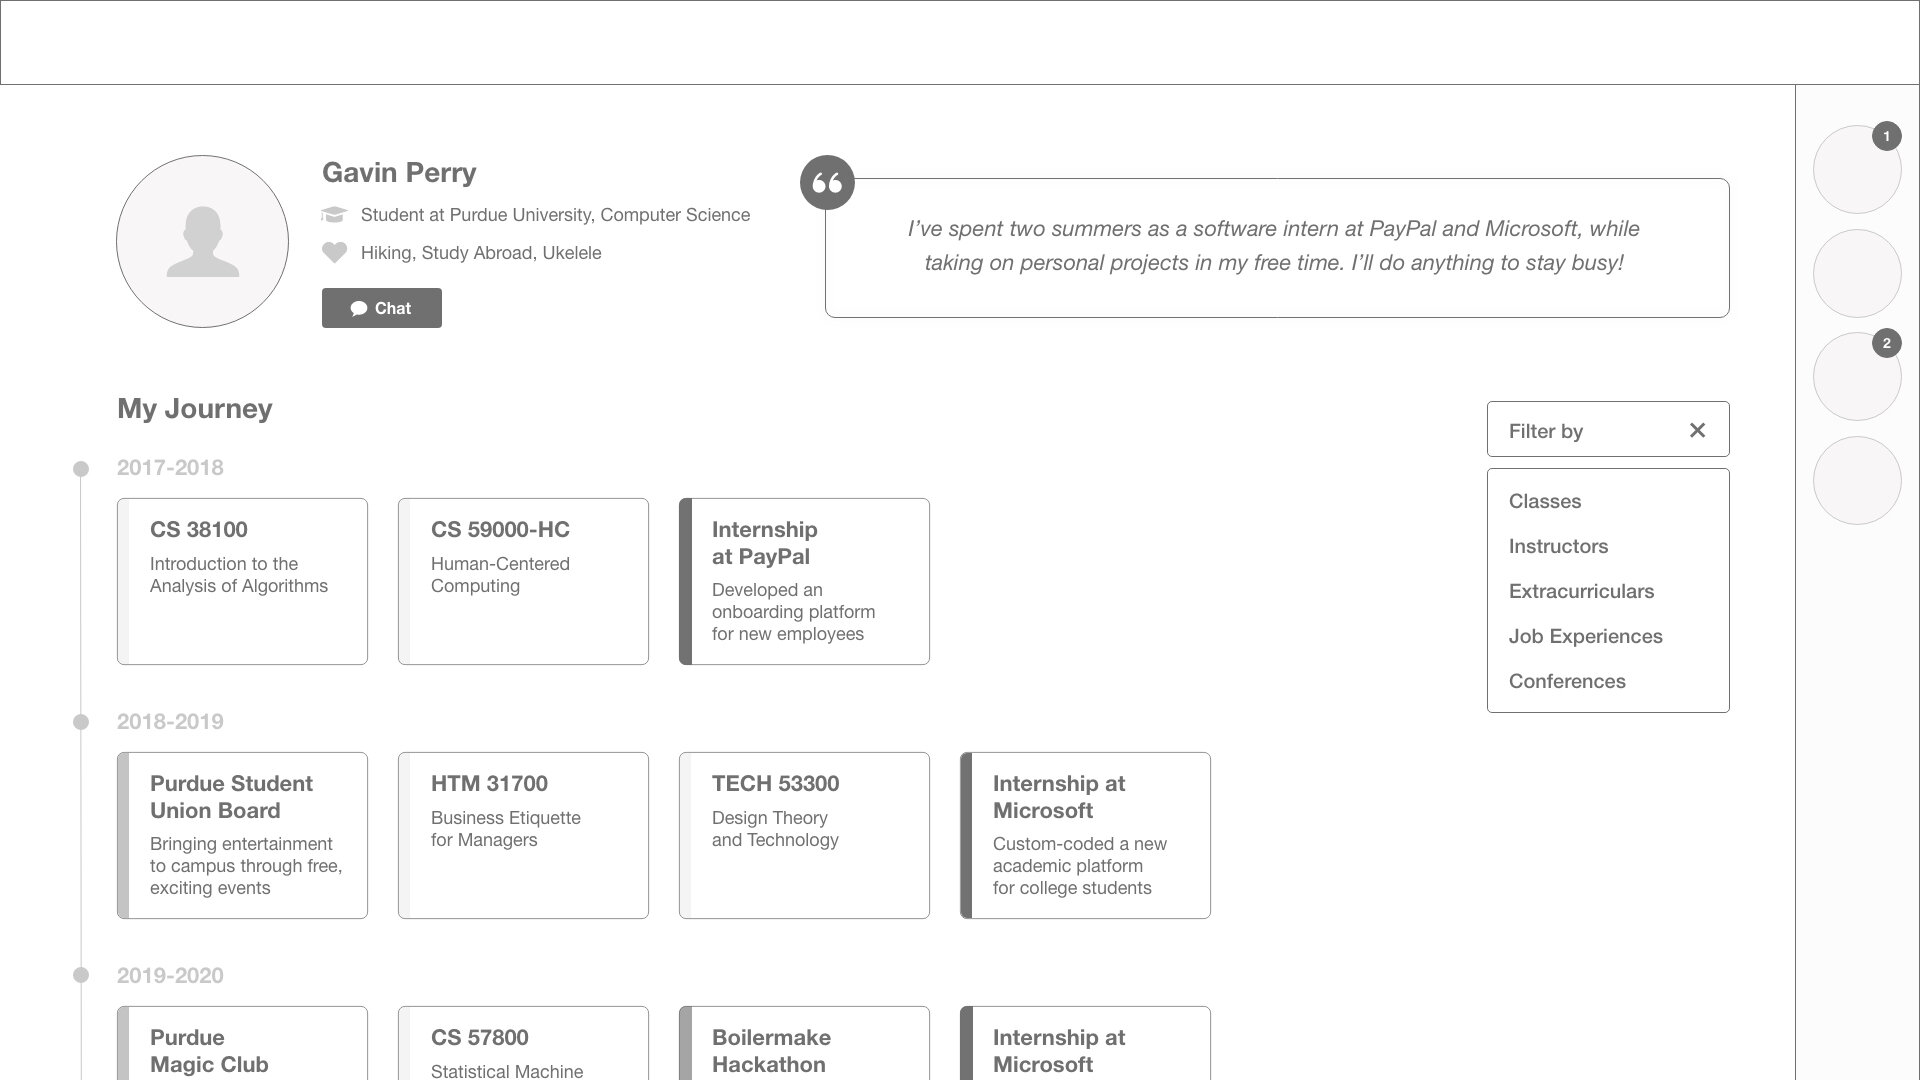Open 2019-2020 Internship at Microsoft card

click(x=1085, y=1043)
